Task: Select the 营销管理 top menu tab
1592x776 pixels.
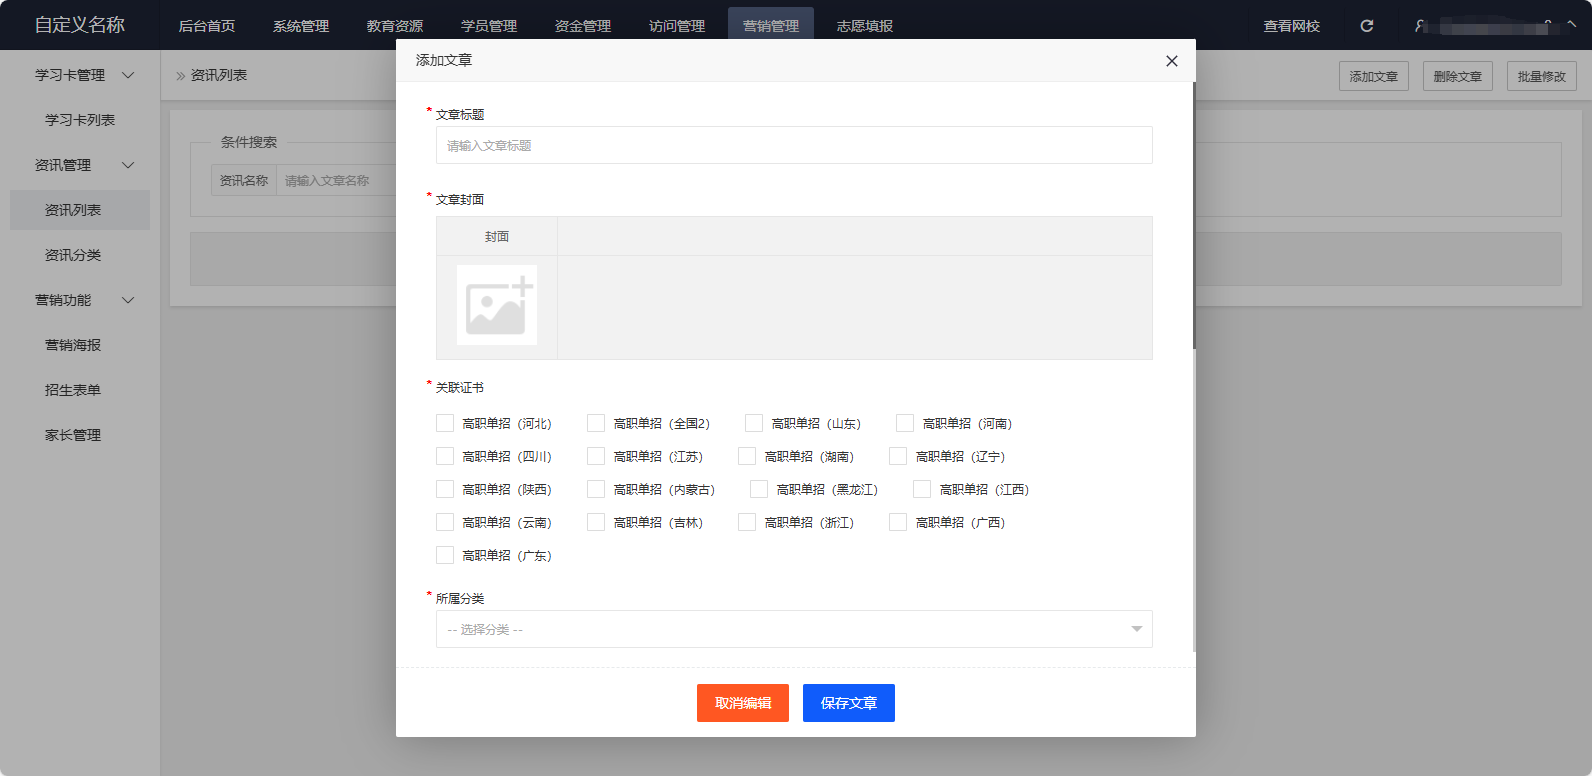Action: [771, 26]
